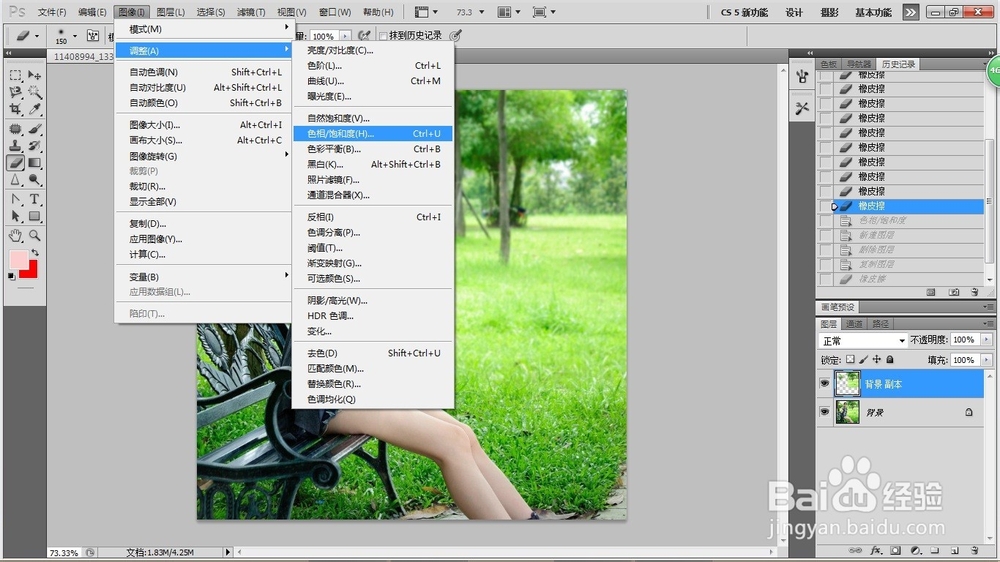Select the Hand tool

point(15,236)
